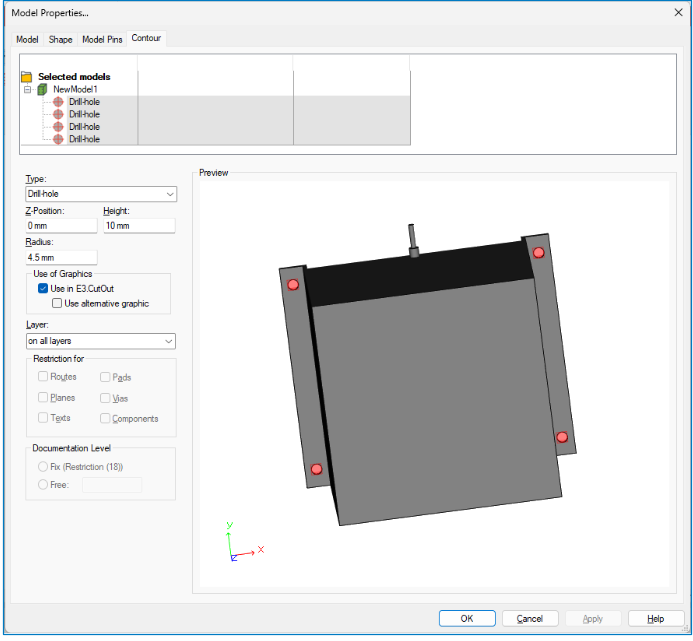
Task: Click the Z-Position field showing 0 mm
Action: [61, 226]
